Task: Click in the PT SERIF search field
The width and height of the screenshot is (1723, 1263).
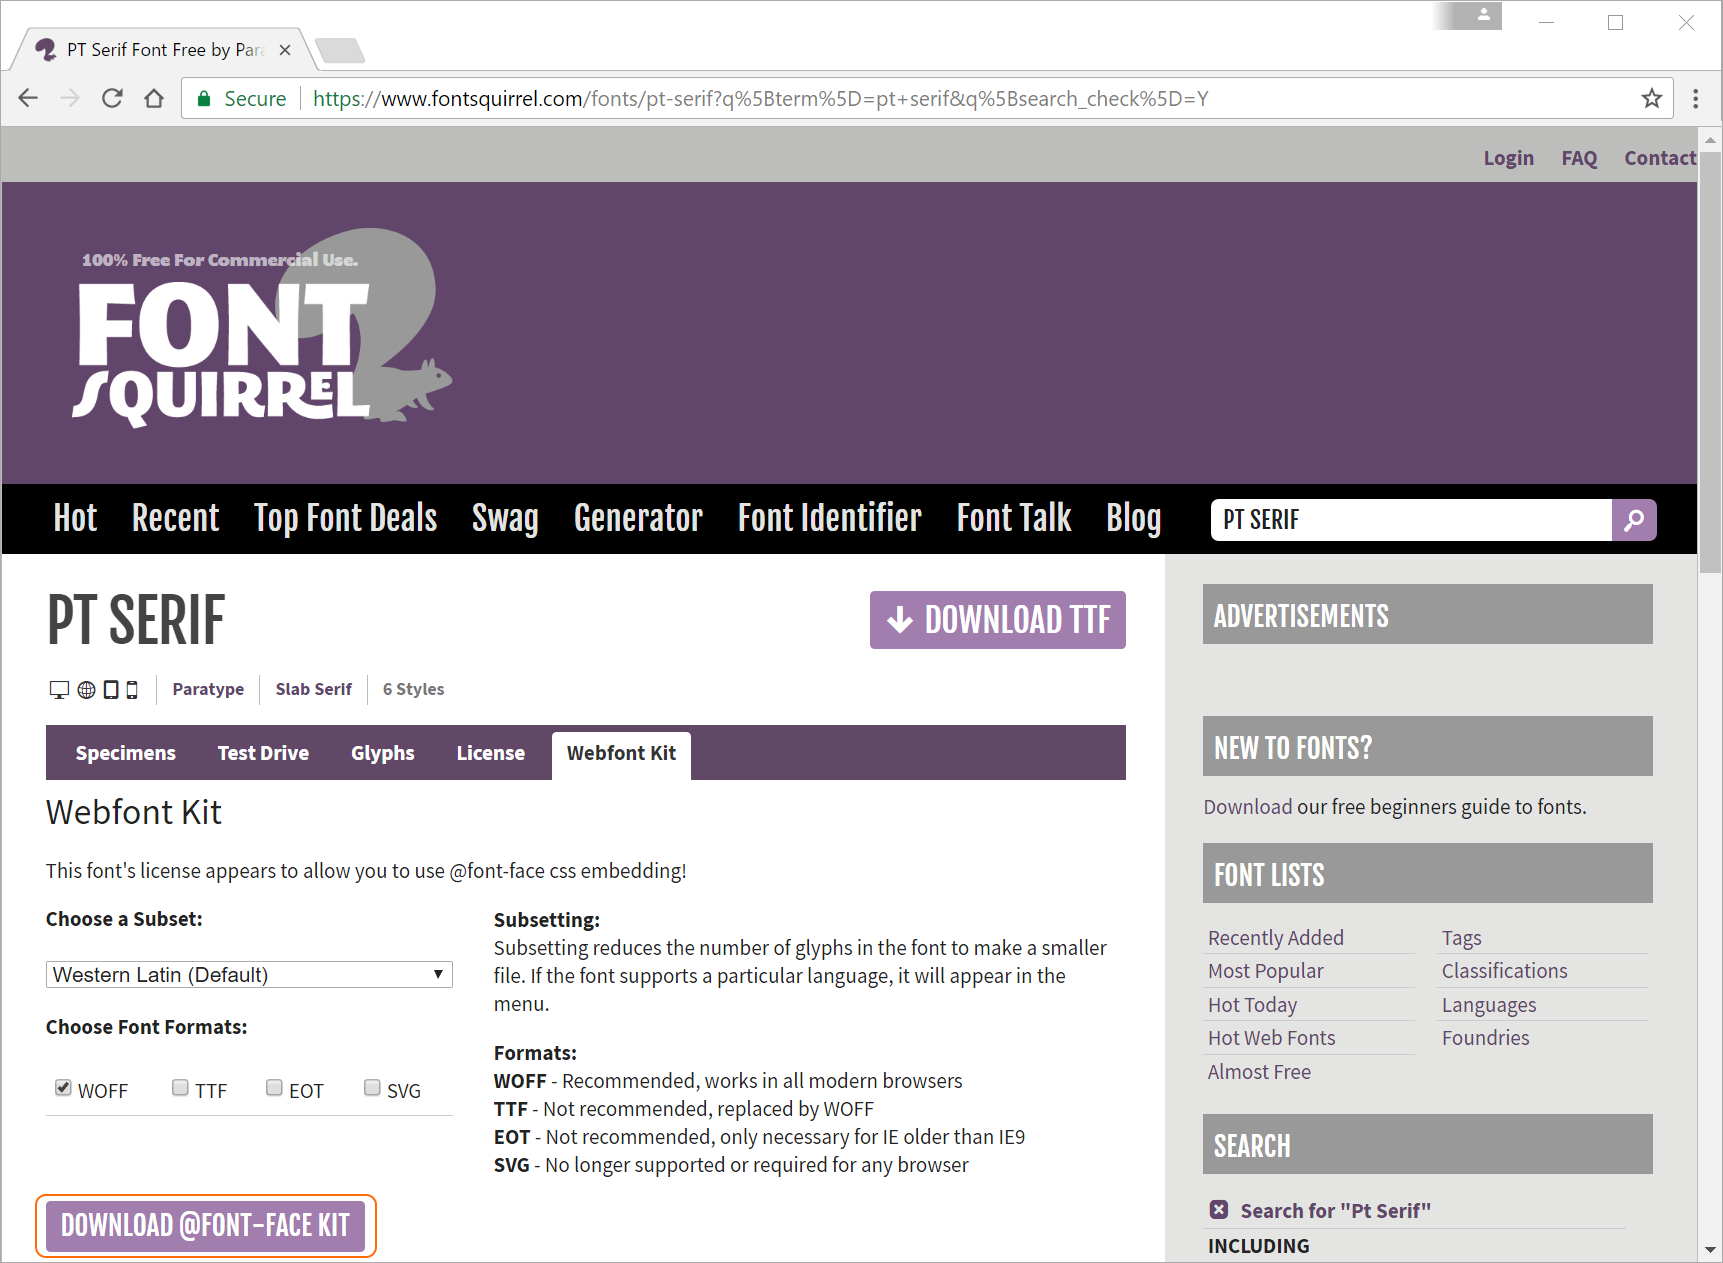Action: [x=1411, y=520]
